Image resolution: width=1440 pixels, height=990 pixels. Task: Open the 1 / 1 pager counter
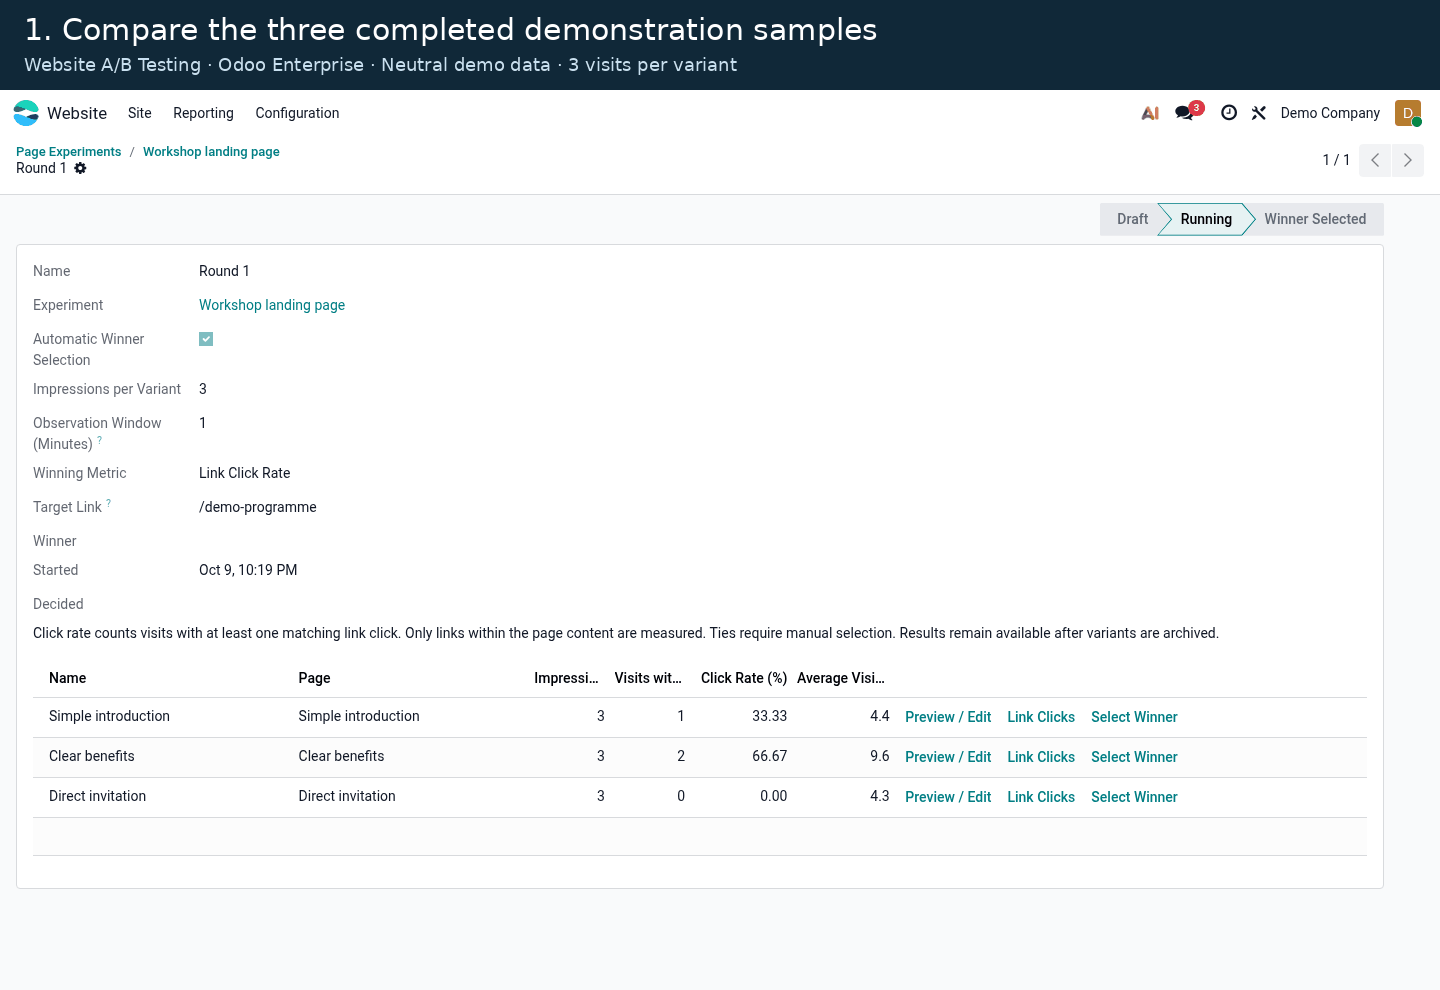coord(1336,160)
